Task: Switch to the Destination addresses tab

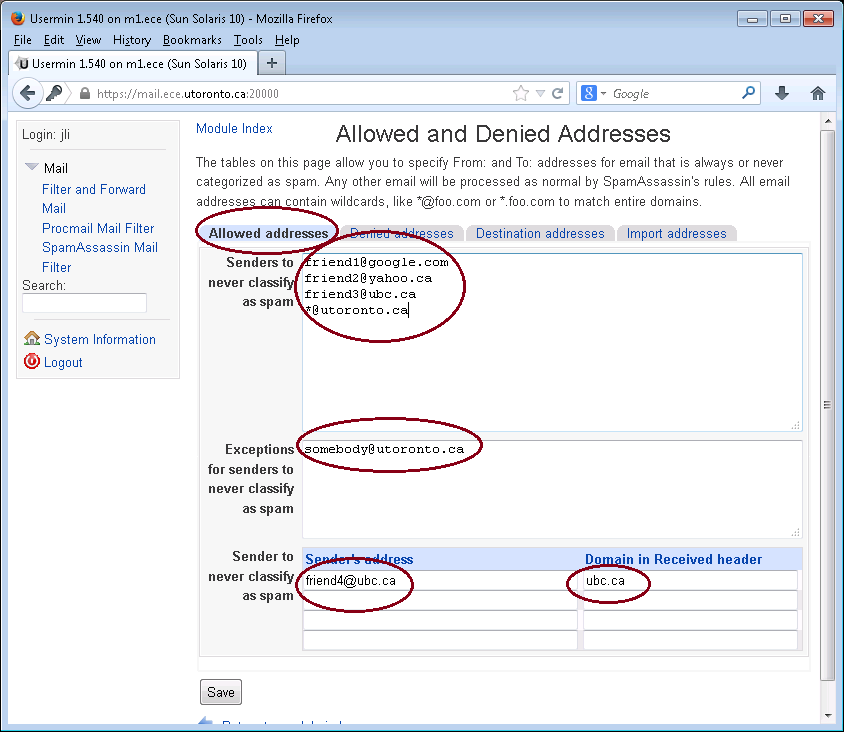Action: [x=540, y=233]
